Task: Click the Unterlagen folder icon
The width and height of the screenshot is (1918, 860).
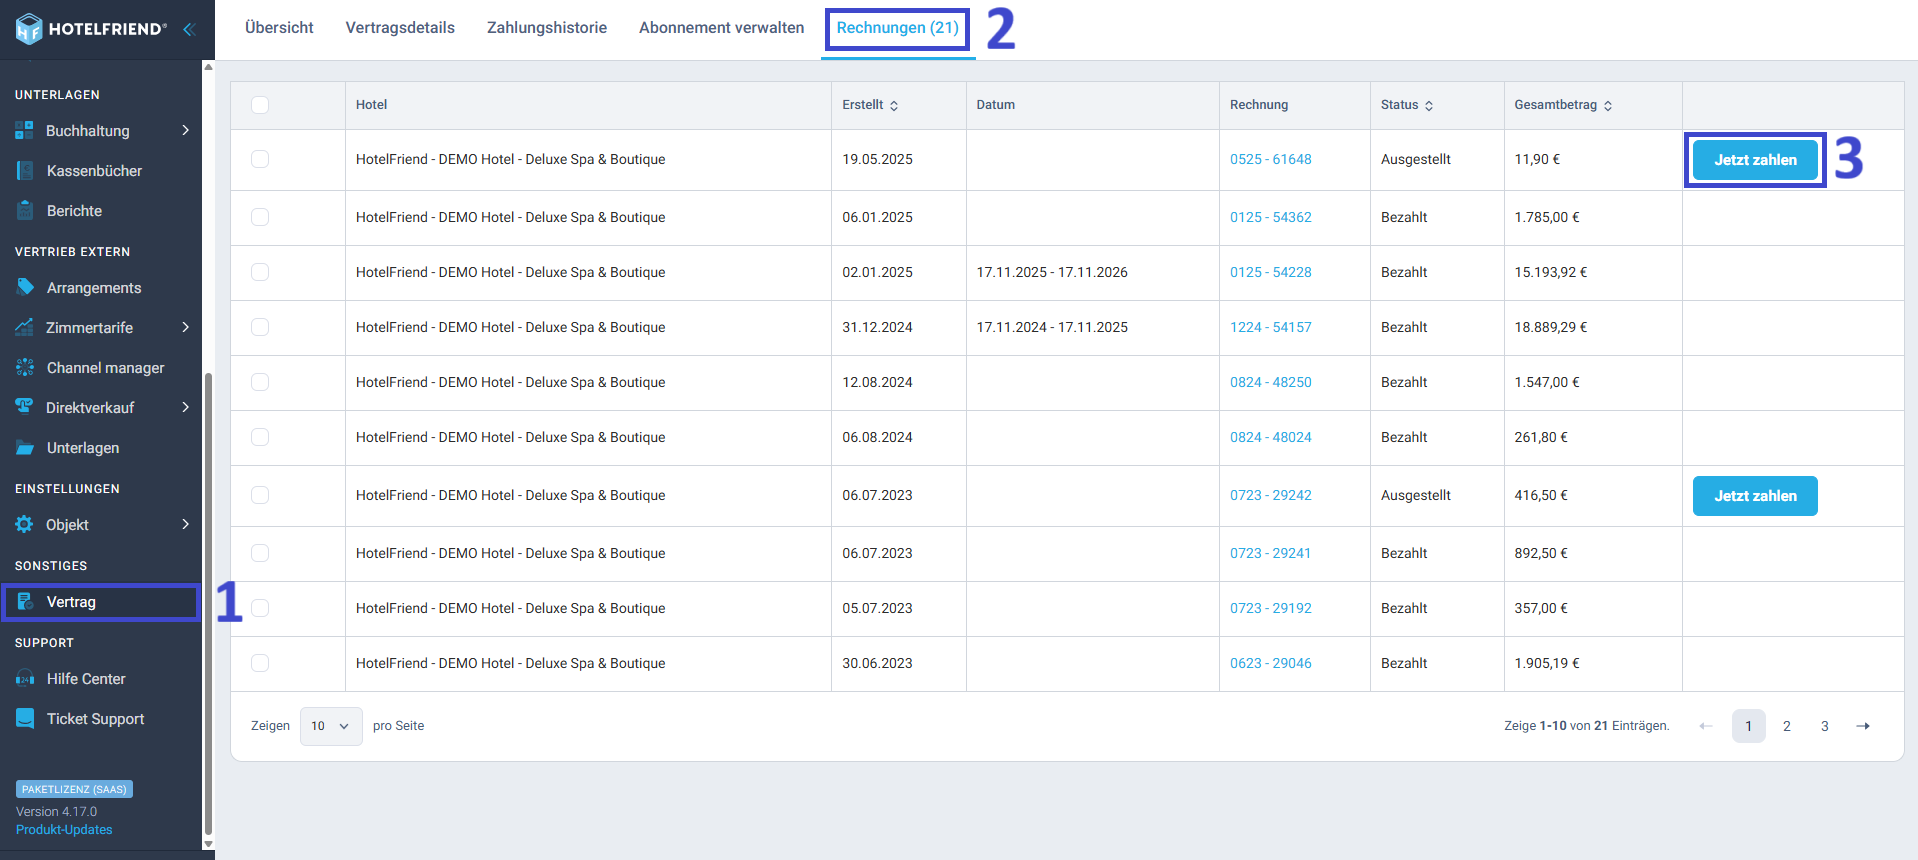Action: (25, 448)
